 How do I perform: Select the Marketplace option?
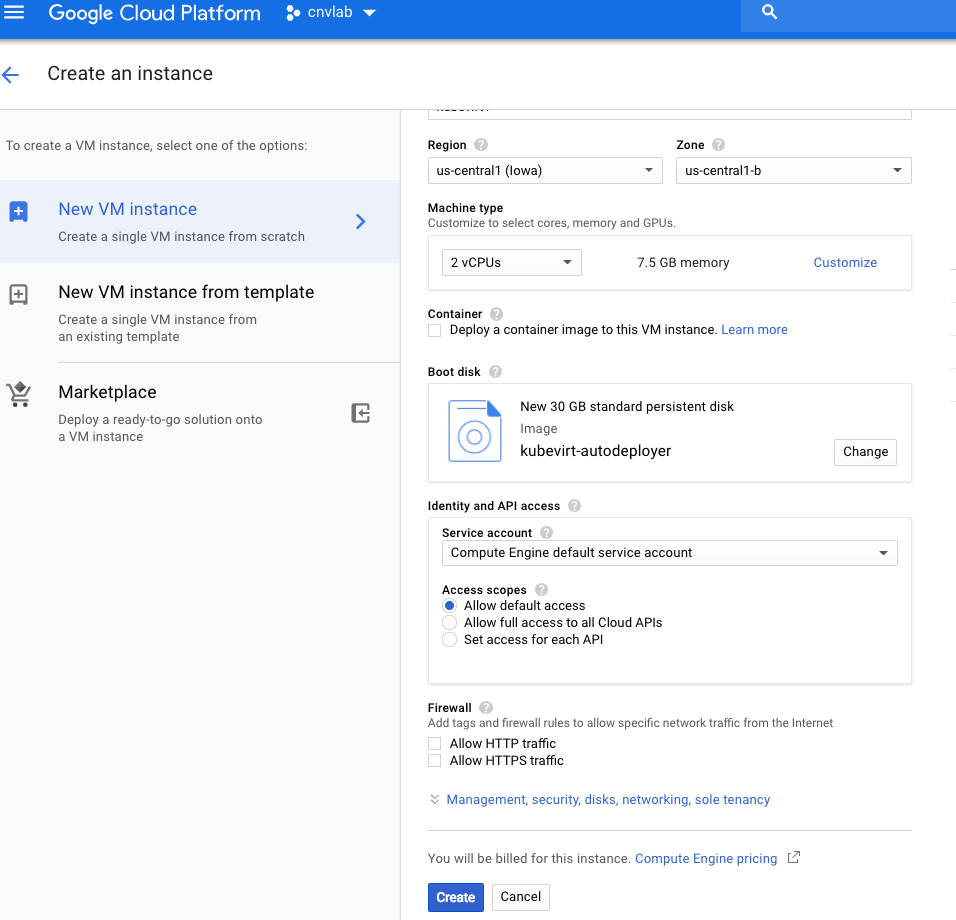(108, 393)
